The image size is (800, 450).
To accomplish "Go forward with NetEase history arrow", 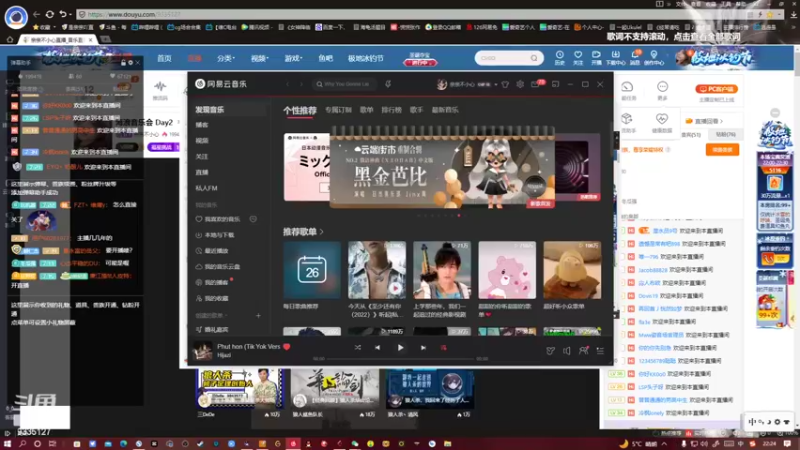I will [301, 84].
